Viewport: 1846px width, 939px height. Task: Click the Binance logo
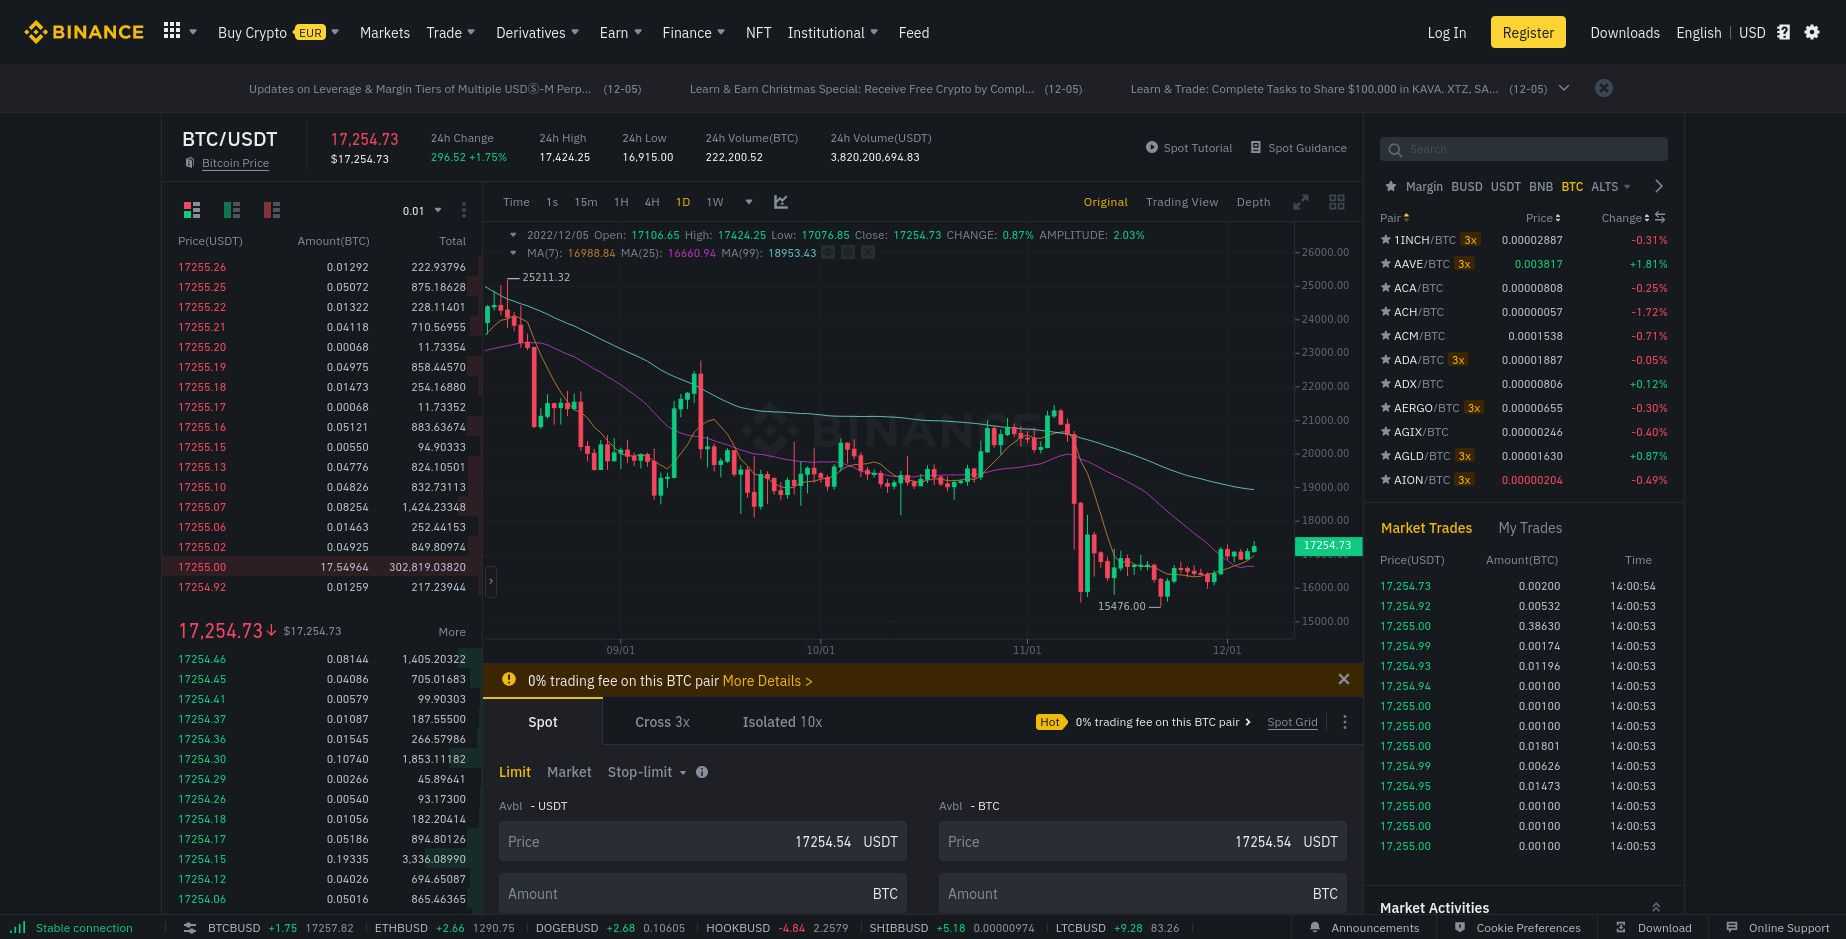point(84,32)
